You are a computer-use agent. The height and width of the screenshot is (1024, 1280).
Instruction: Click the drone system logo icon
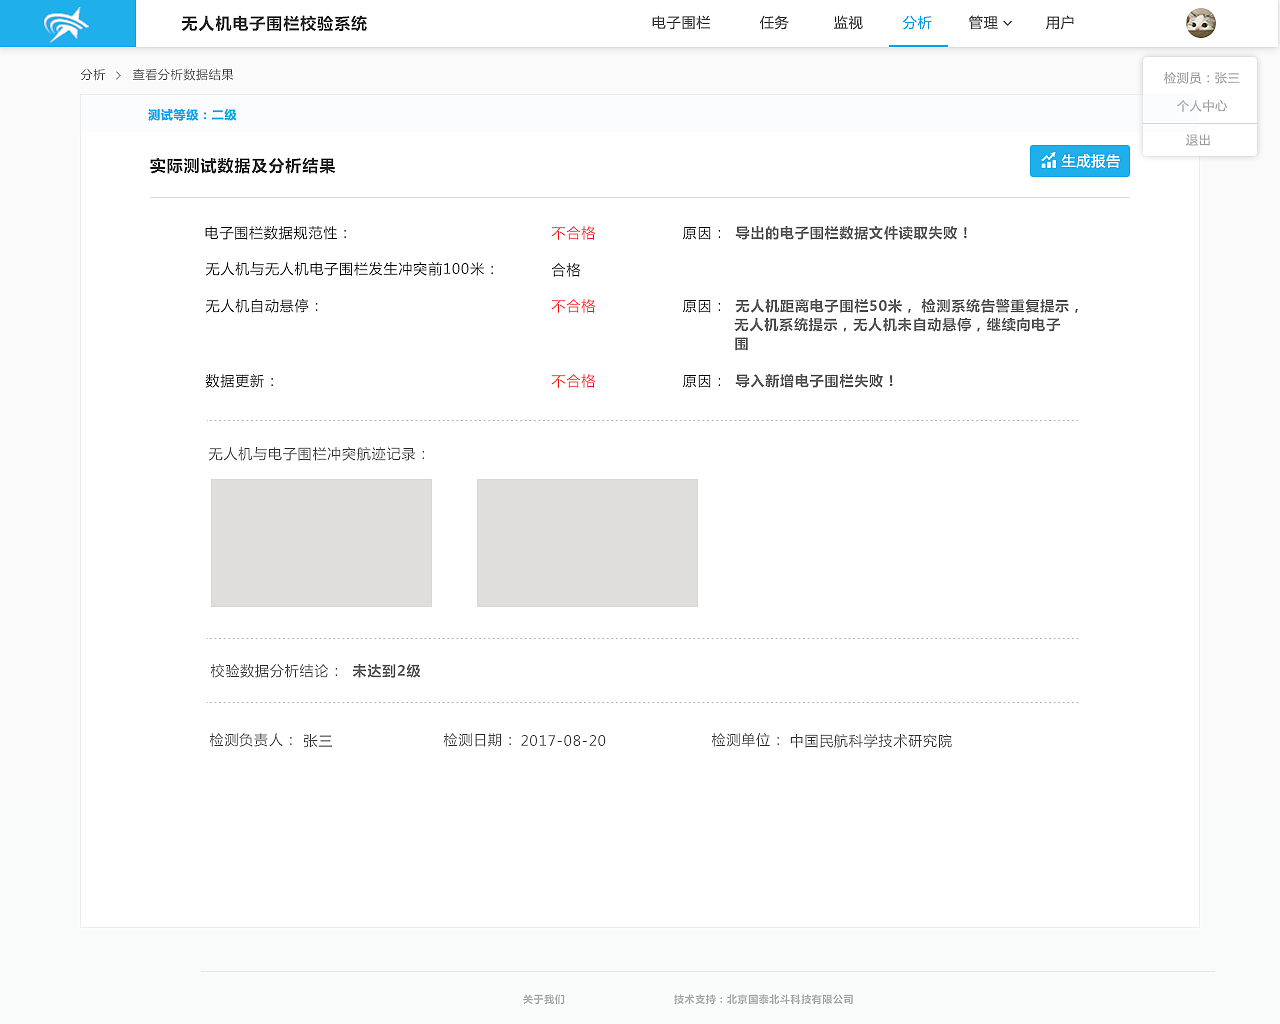point(64,22)
